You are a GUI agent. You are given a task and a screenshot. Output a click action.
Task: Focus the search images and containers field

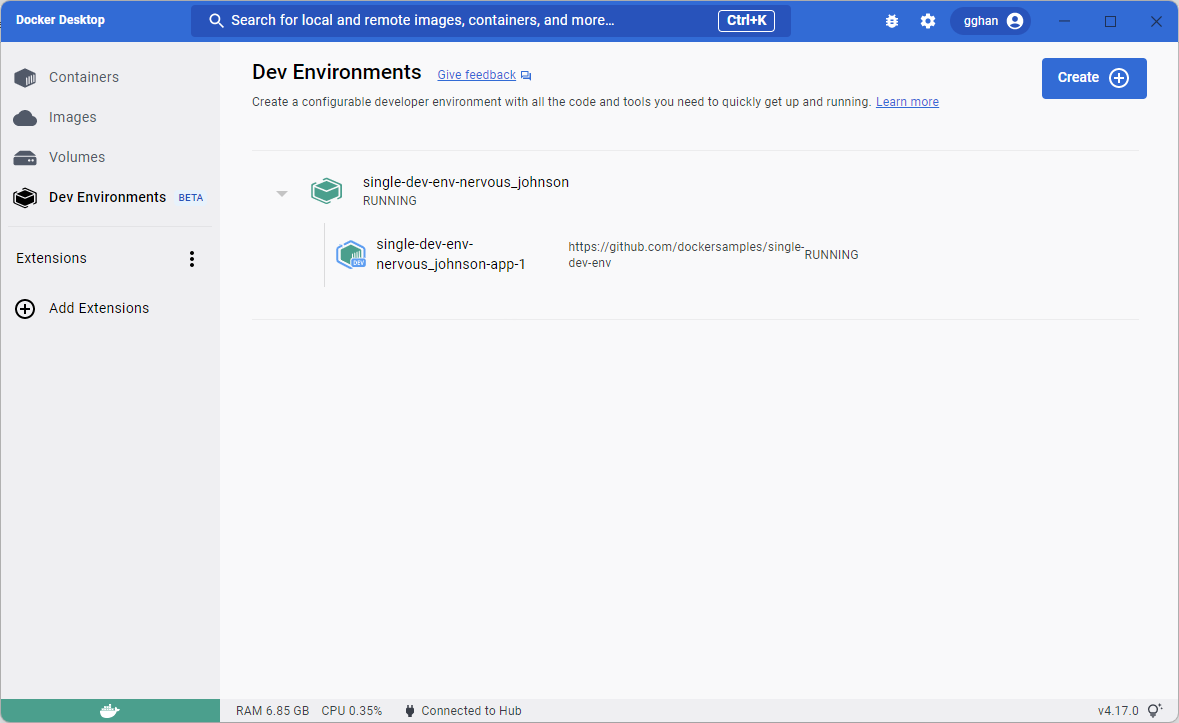(490, 21)
